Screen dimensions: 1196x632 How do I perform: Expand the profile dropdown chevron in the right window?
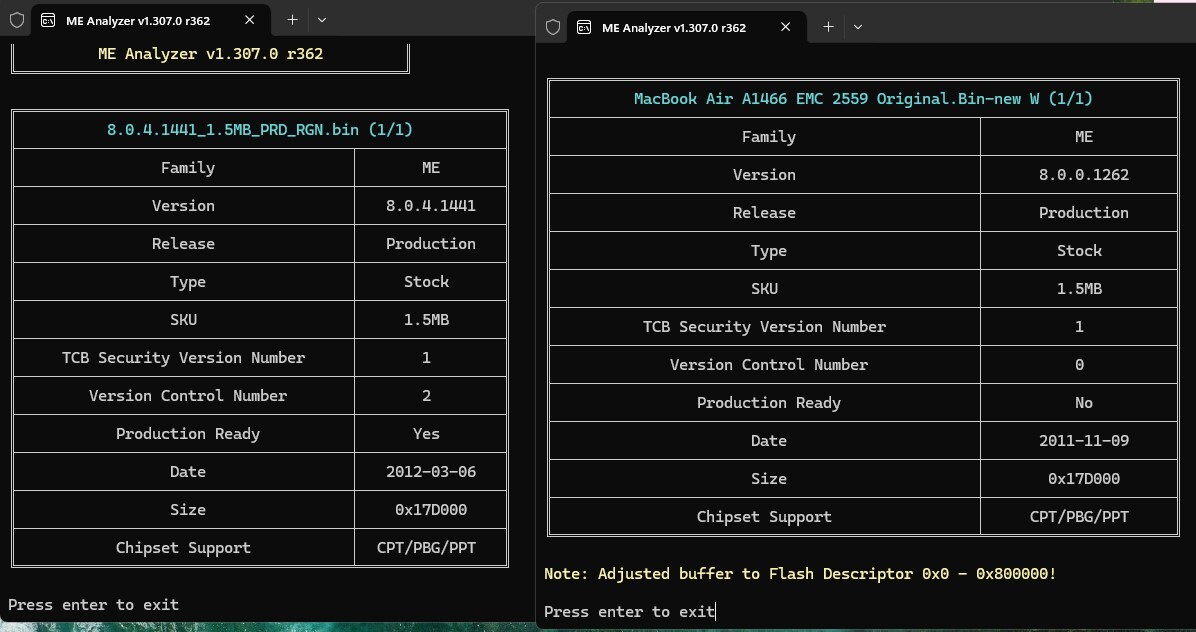(x=858, y=27)
